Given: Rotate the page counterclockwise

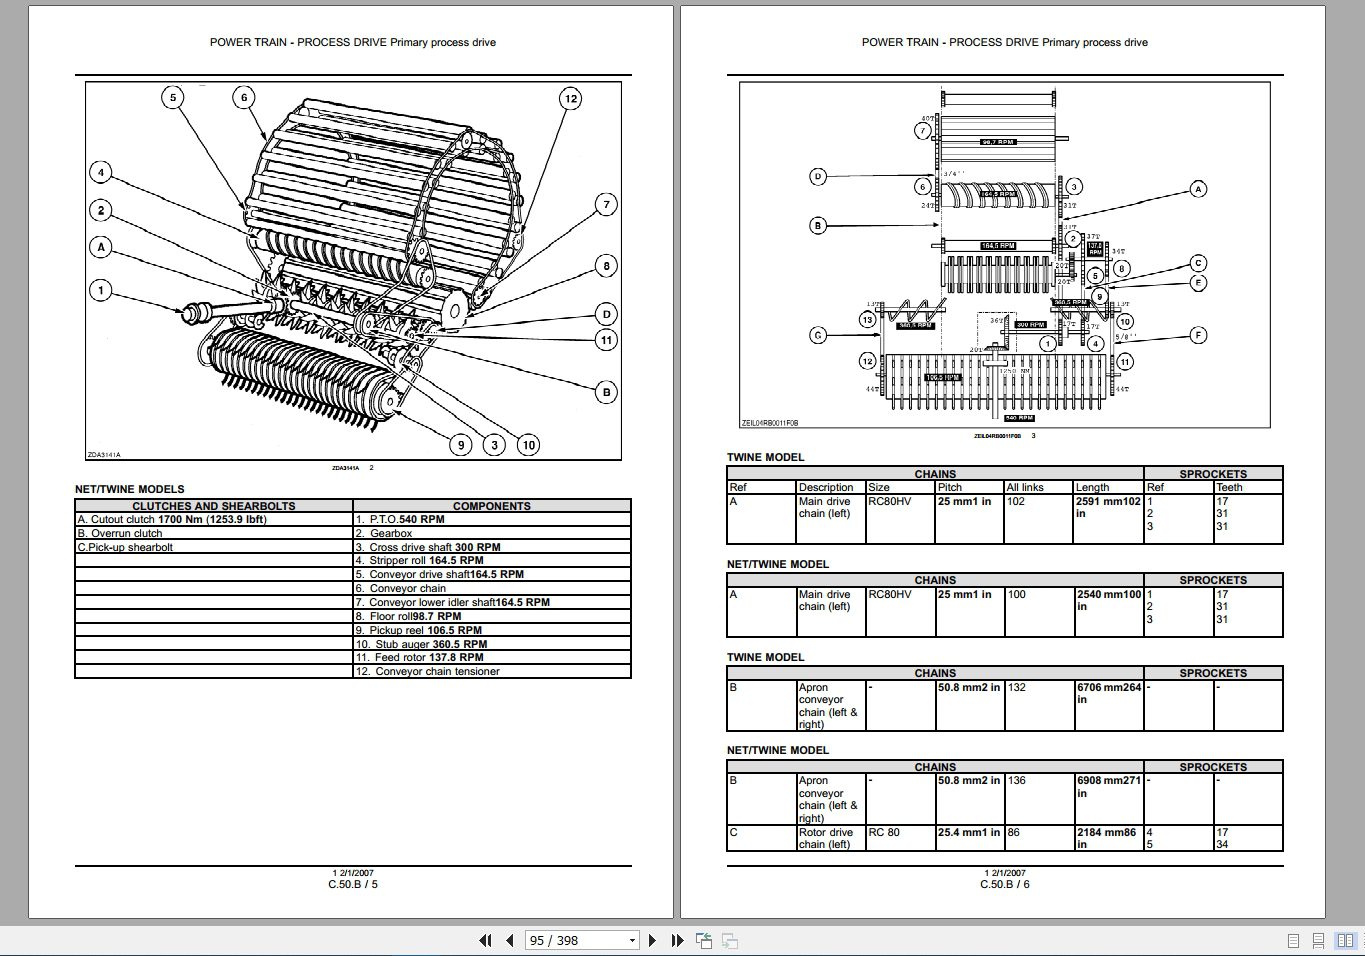Looking at the screenshot, I should (703, 940).
